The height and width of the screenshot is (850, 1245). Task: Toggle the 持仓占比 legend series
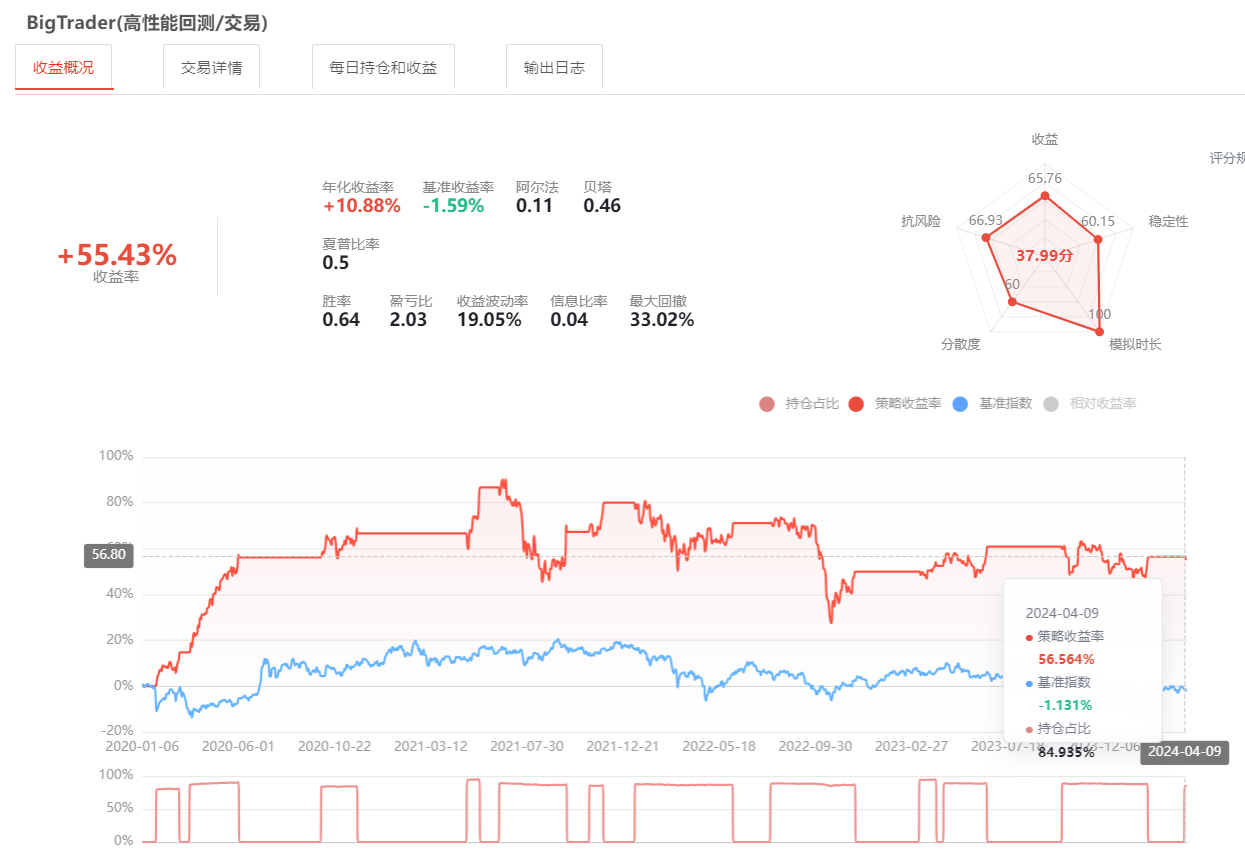pyautogui.click(x=799, y=404)
